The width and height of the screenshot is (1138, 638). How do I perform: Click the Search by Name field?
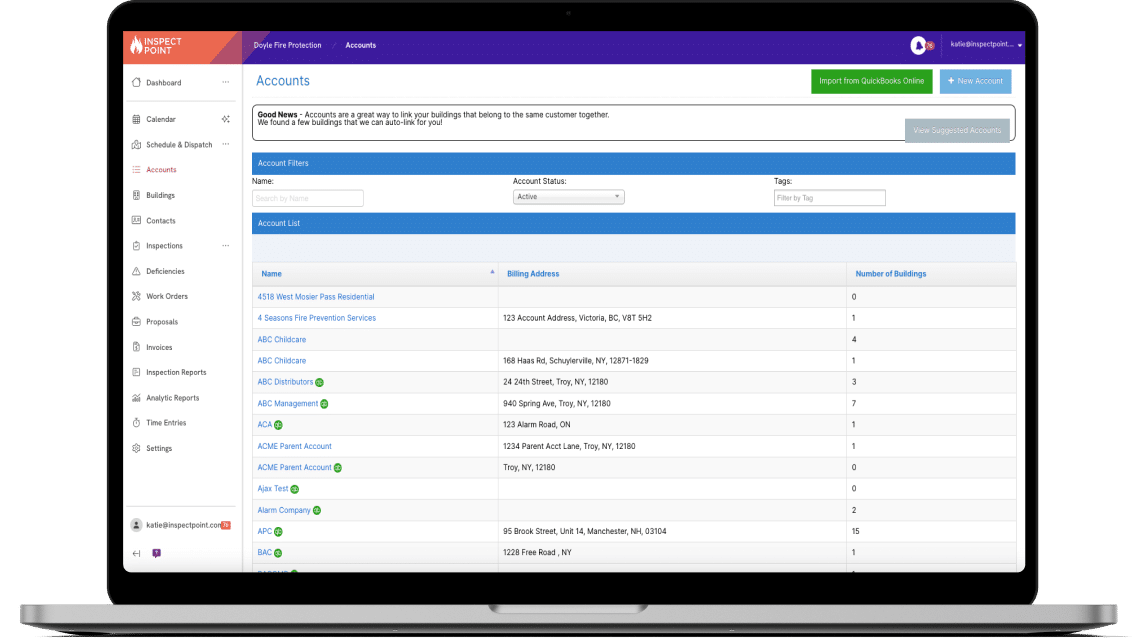pos(307,198)
